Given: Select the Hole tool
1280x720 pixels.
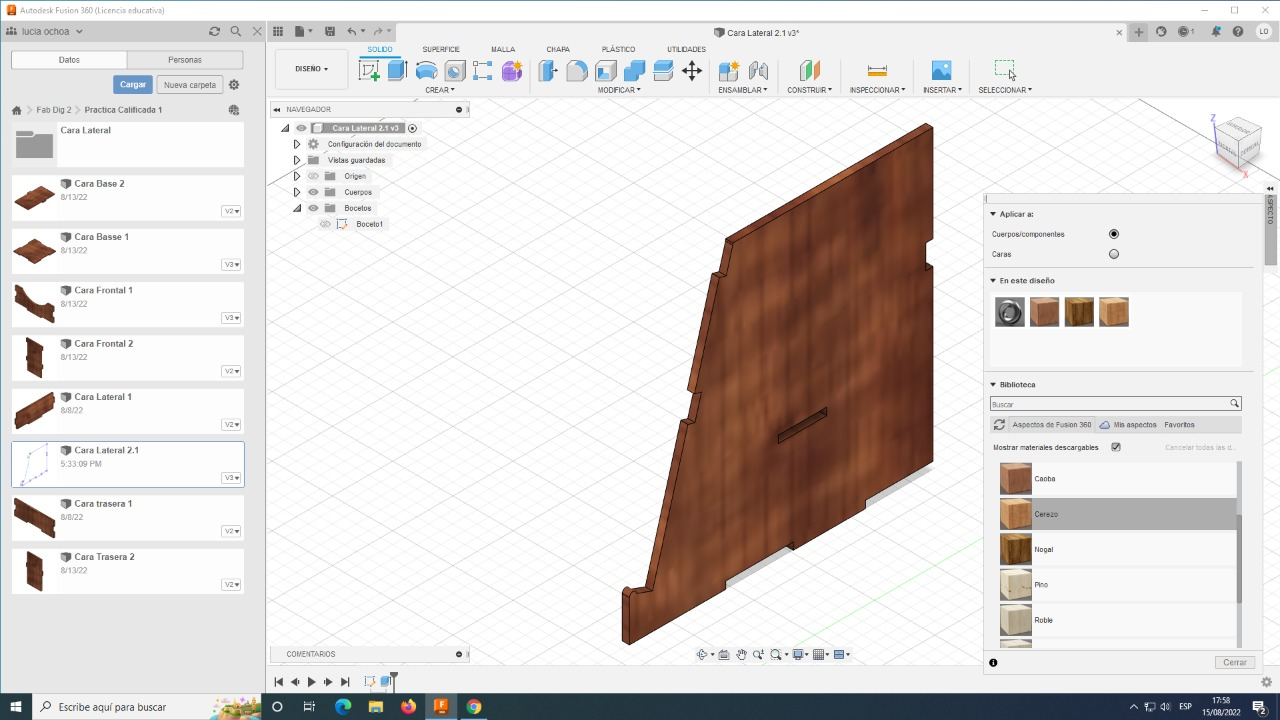Looking at the screenshot, I should (455, 70).
